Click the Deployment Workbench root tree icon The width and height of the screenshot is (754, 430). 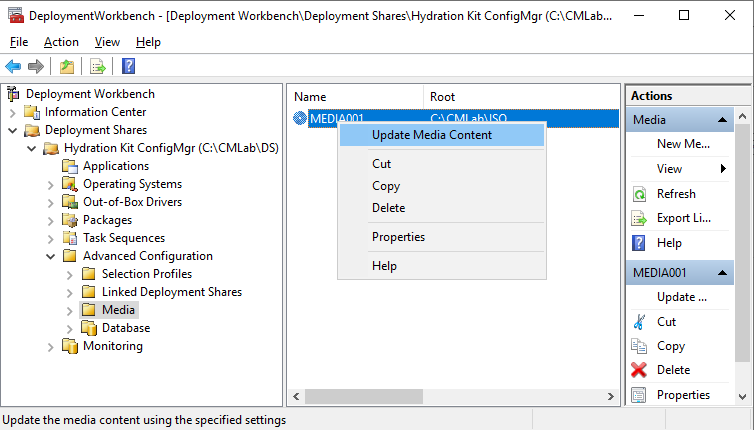pyautogui.click(x=14, y=94)
